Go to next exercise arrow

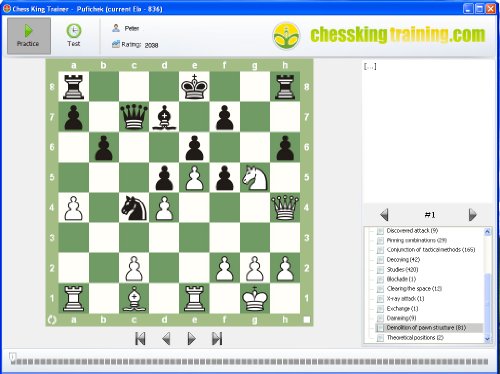473,215
